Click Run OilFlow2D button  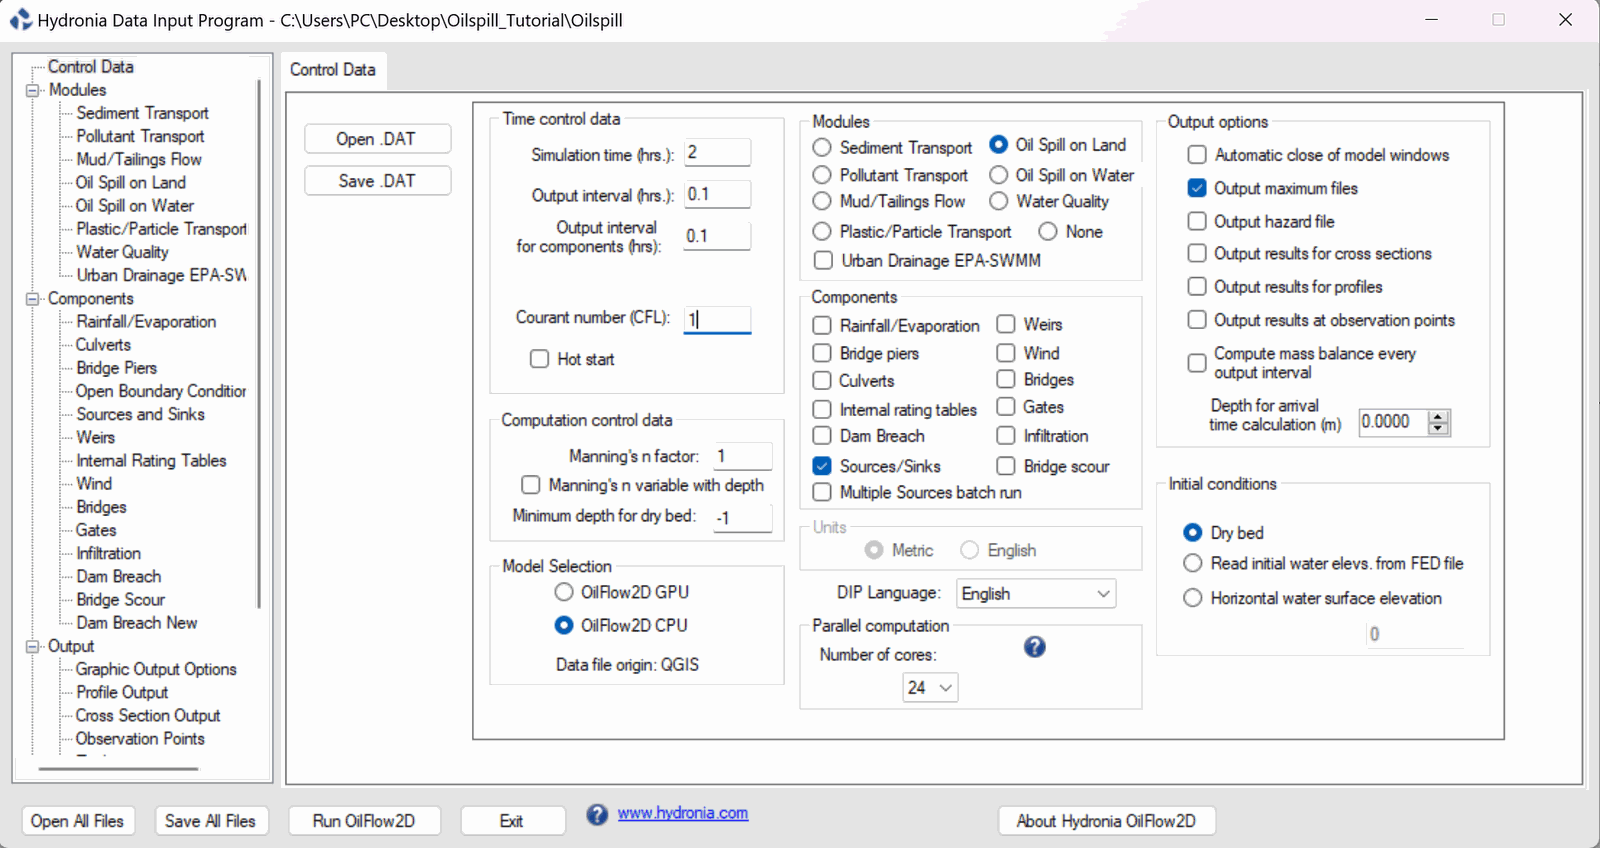[x=364, y=821]
